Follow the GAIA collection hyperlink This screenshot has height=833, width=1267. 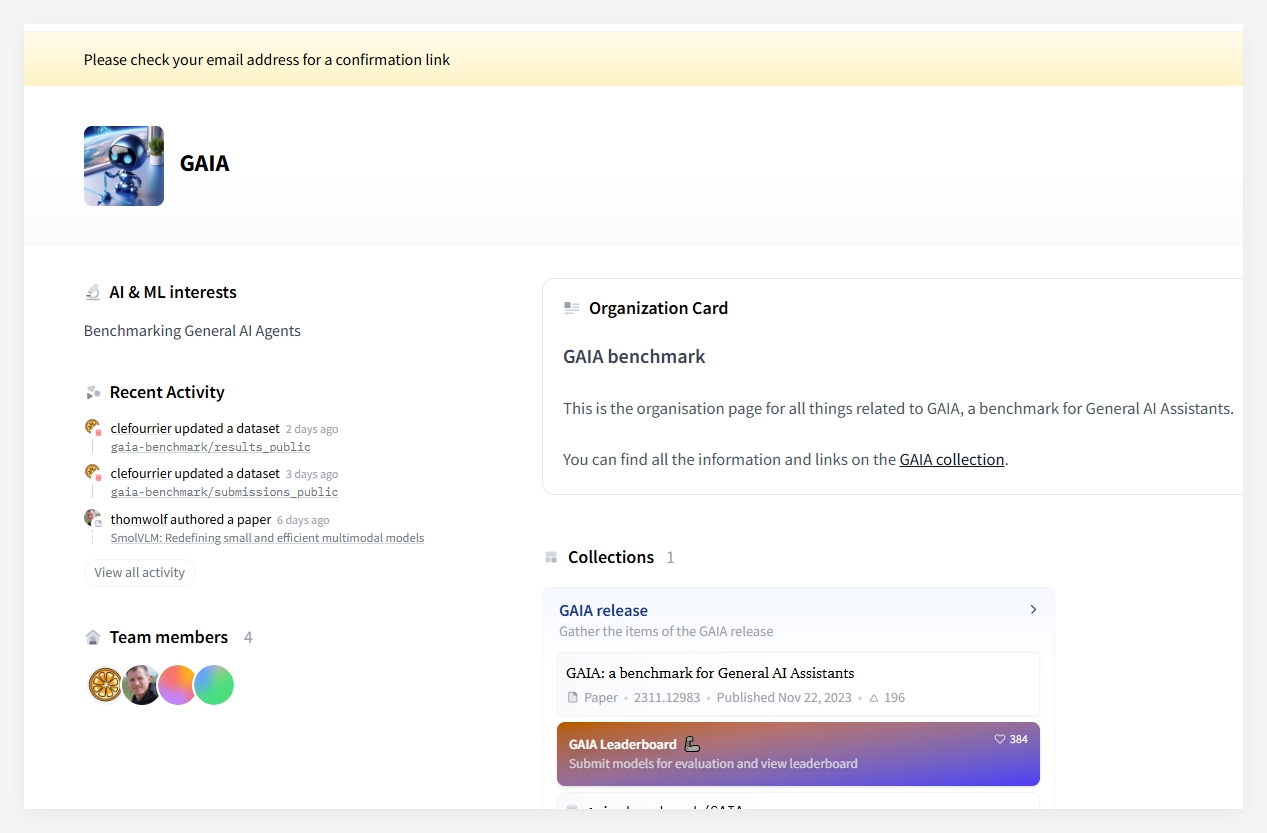(x=951, y=460)
